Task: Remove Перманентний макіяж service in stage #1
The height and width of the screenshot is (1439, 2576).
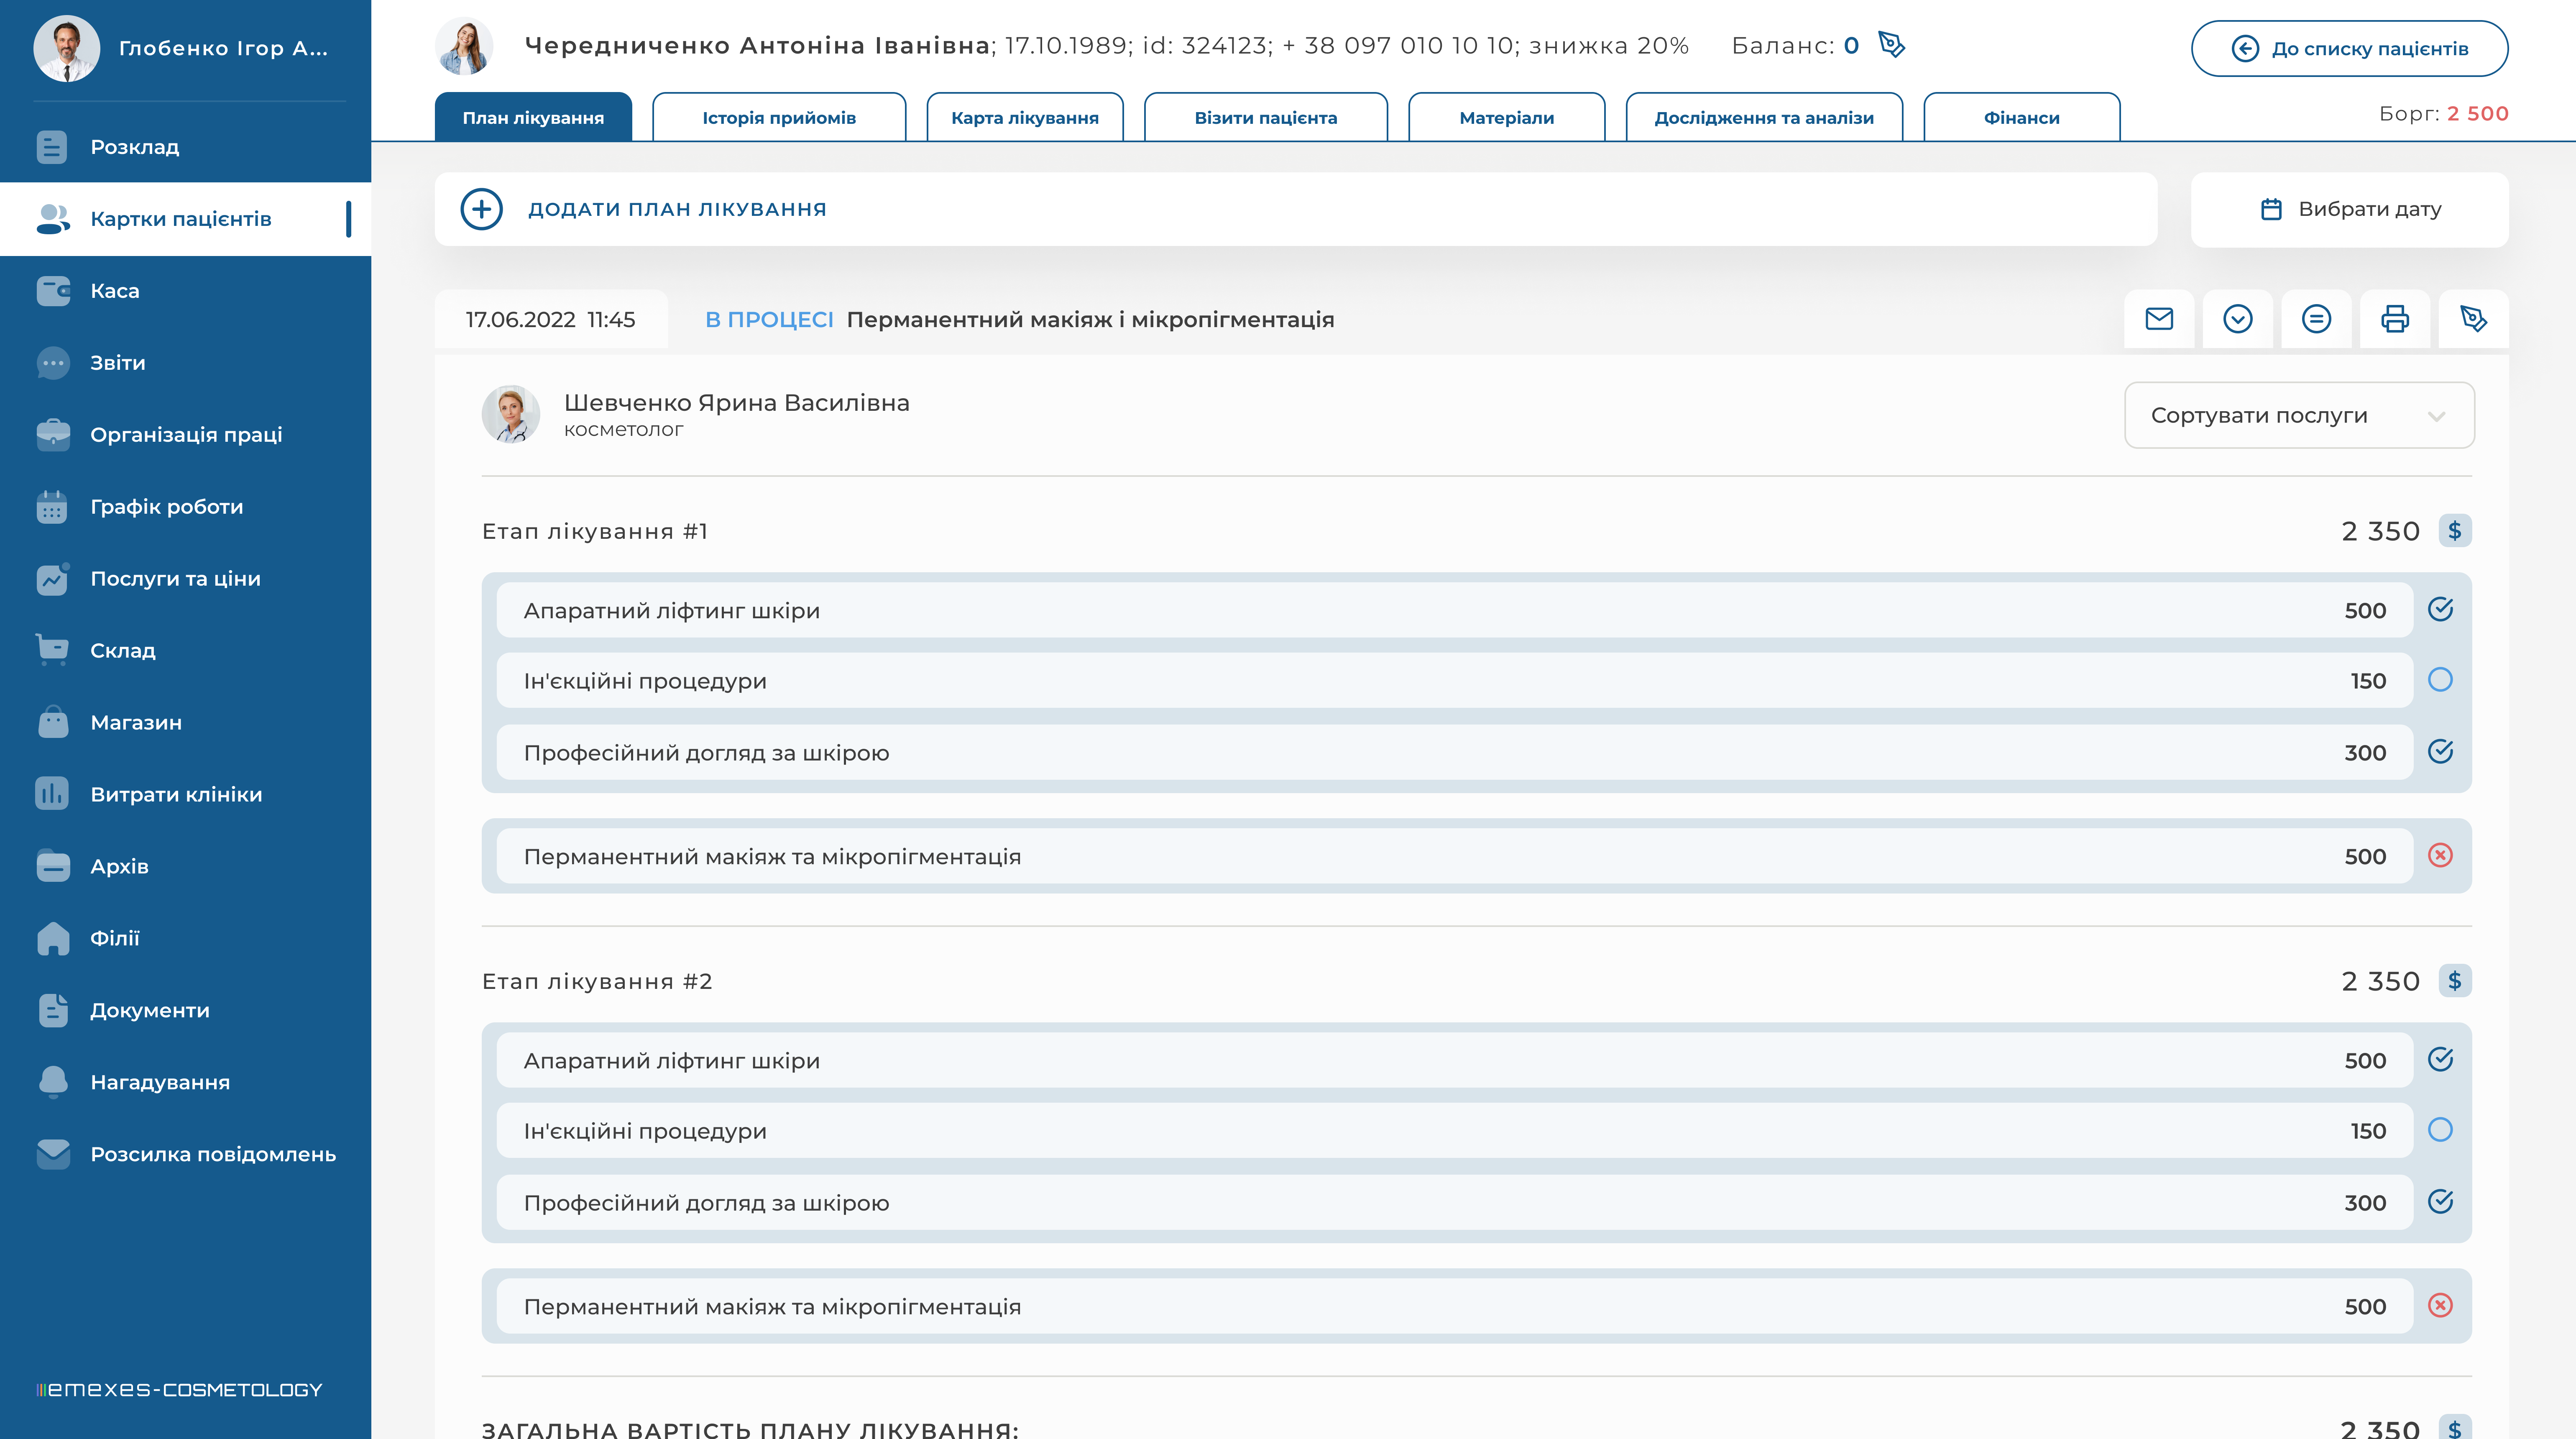Action: pos(2440,856)
